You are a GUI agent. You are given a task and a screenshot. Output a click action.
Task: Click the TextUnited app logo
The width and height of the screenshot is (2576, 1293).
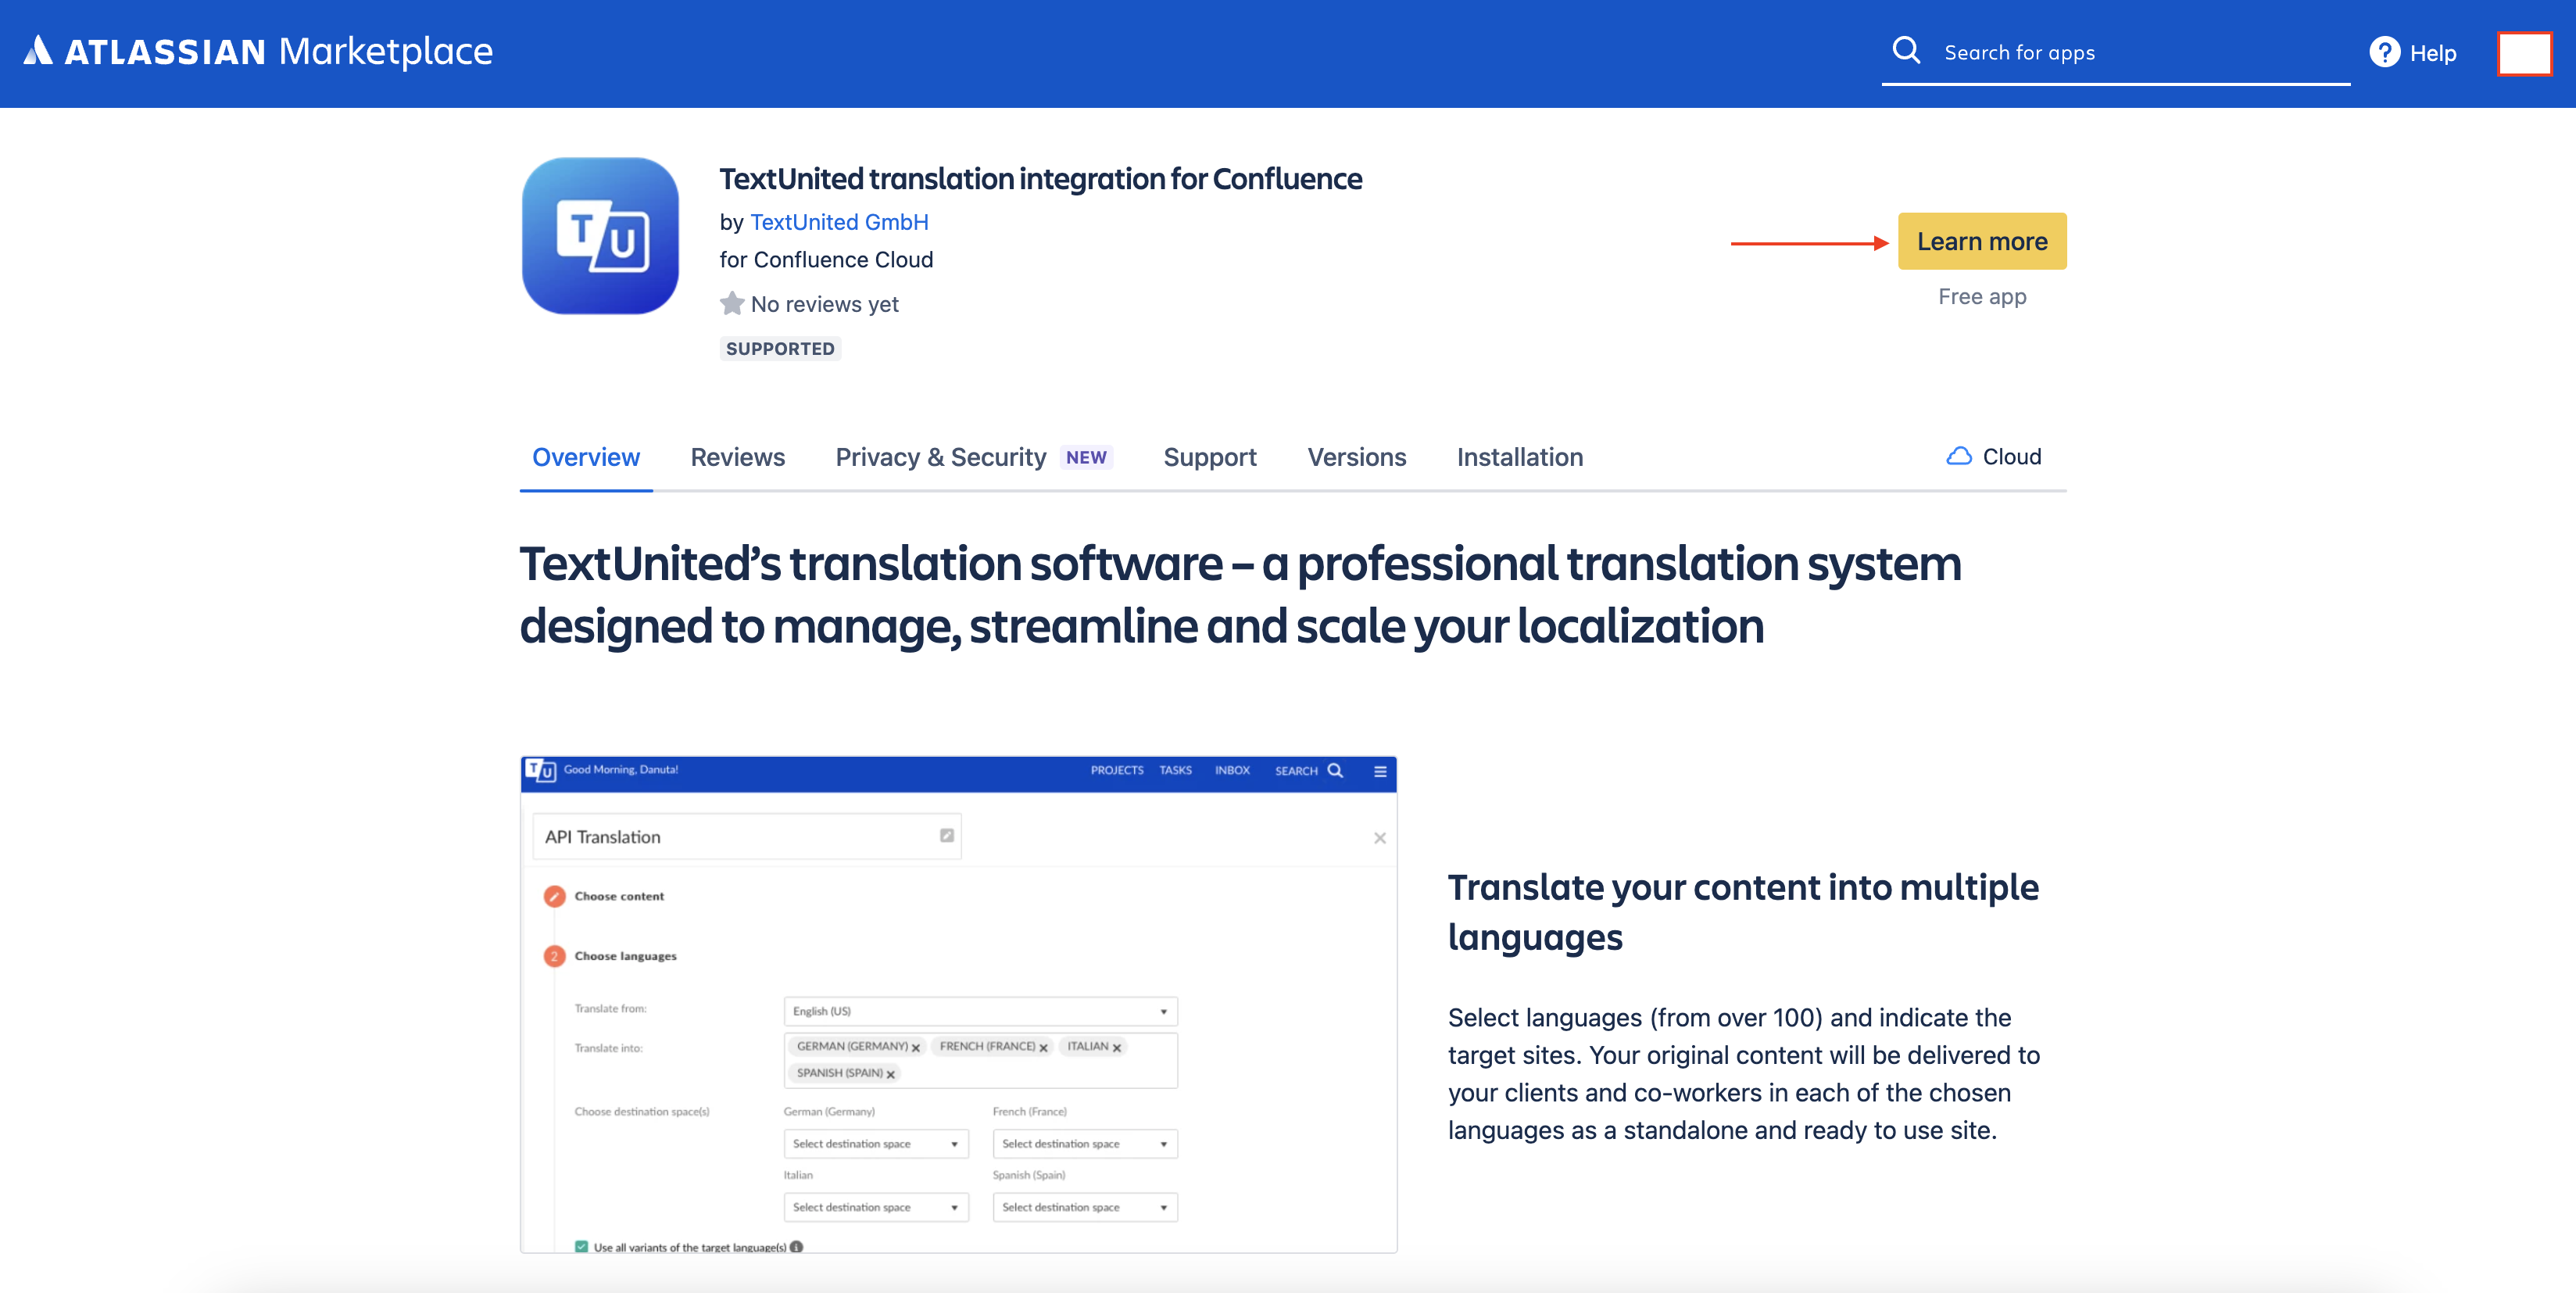pos(600,236)
